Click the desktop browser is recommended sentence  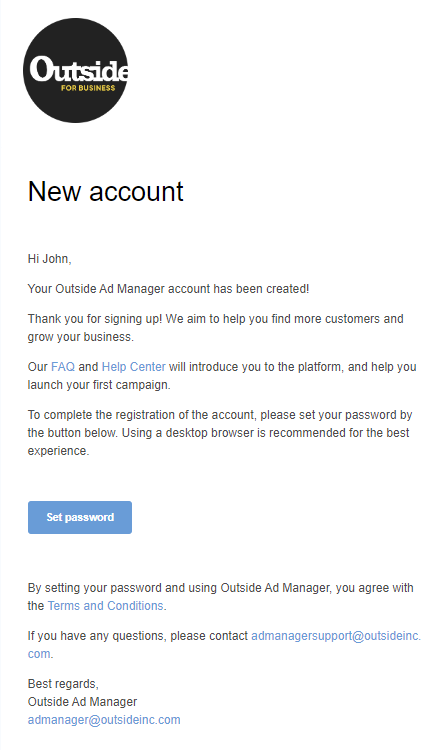click(266, 433)
